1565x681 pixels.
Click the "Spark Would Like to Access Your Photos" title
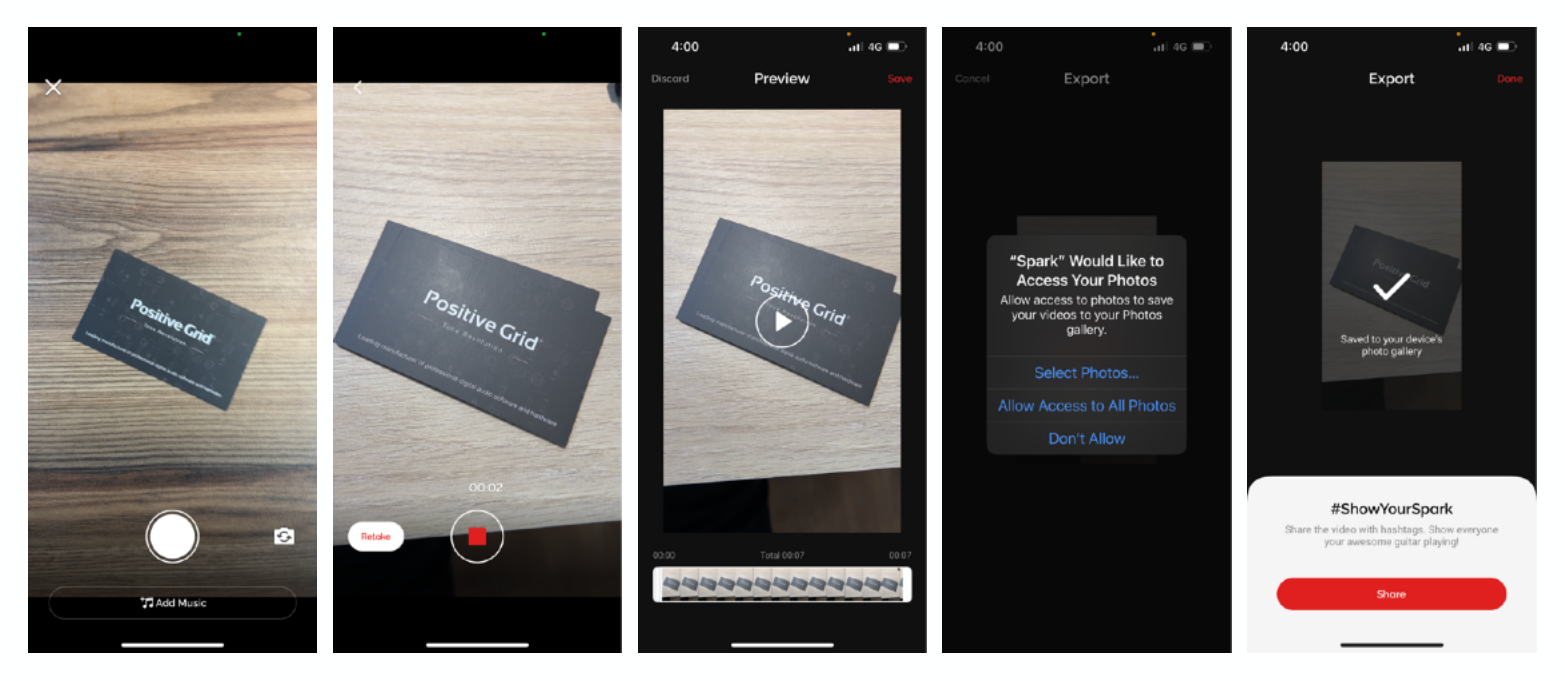click(x=1087, y=271)
